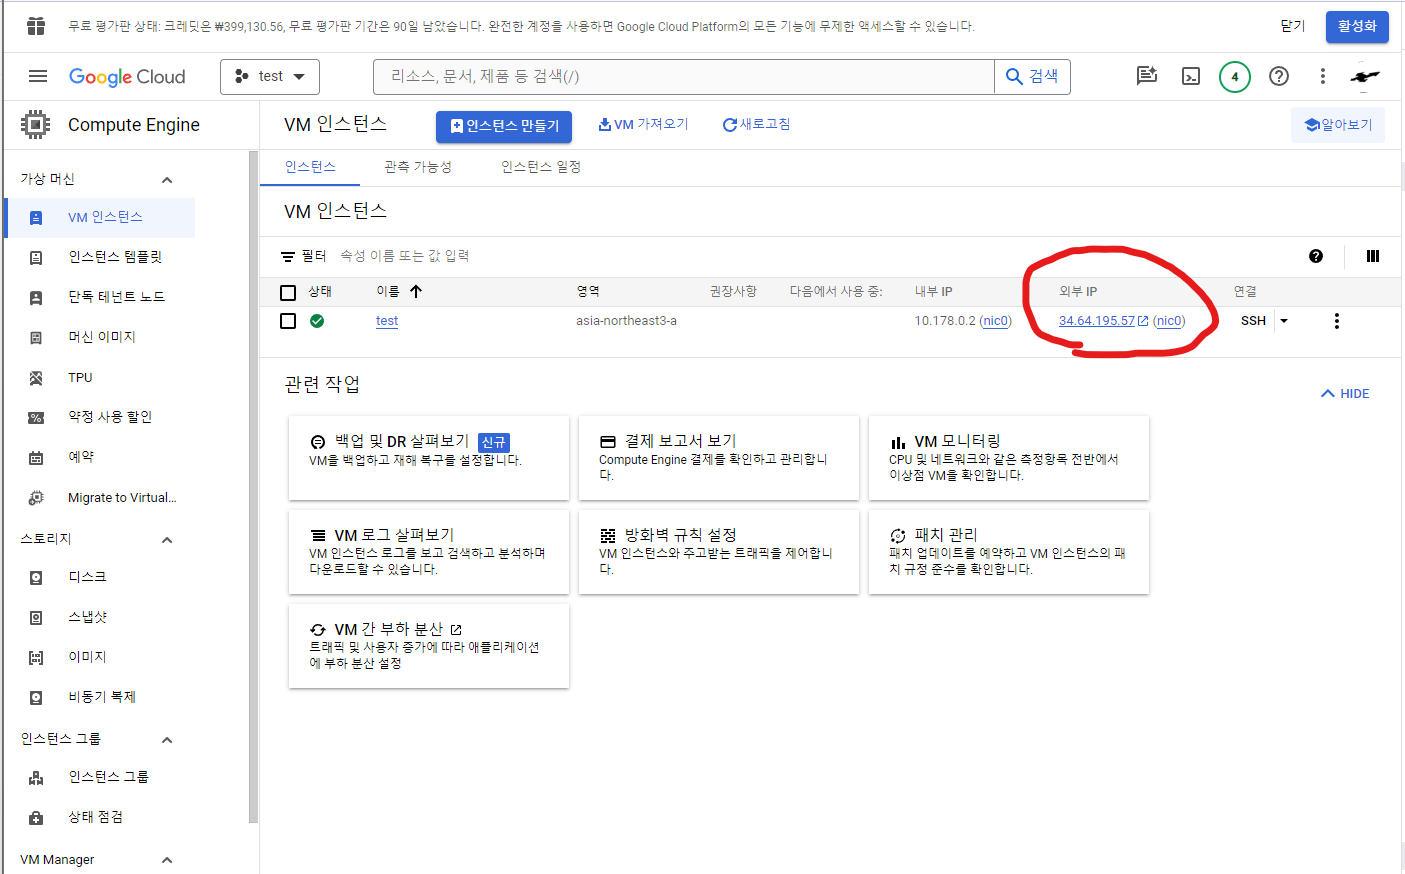The height and width of the screenshot is (874, 1405).
Task: Open external IP 34.64.195.57 link
Action: (x=1097, y=321)
